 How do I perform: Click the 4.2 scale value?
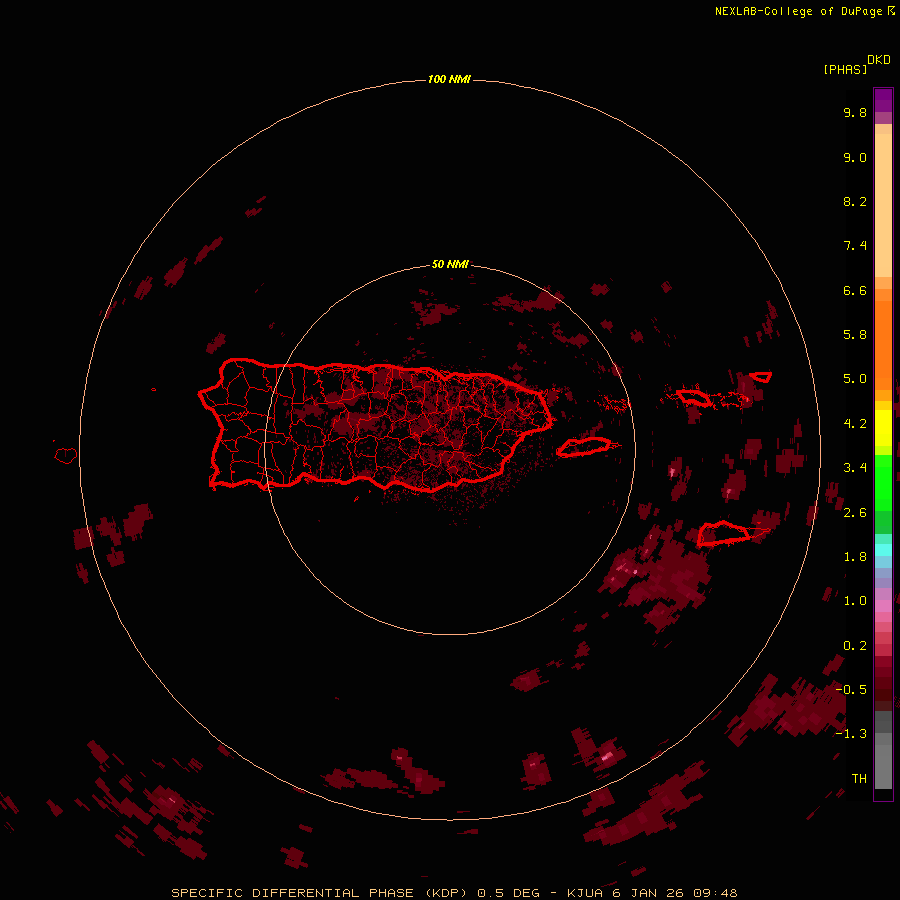coord(855,424)
